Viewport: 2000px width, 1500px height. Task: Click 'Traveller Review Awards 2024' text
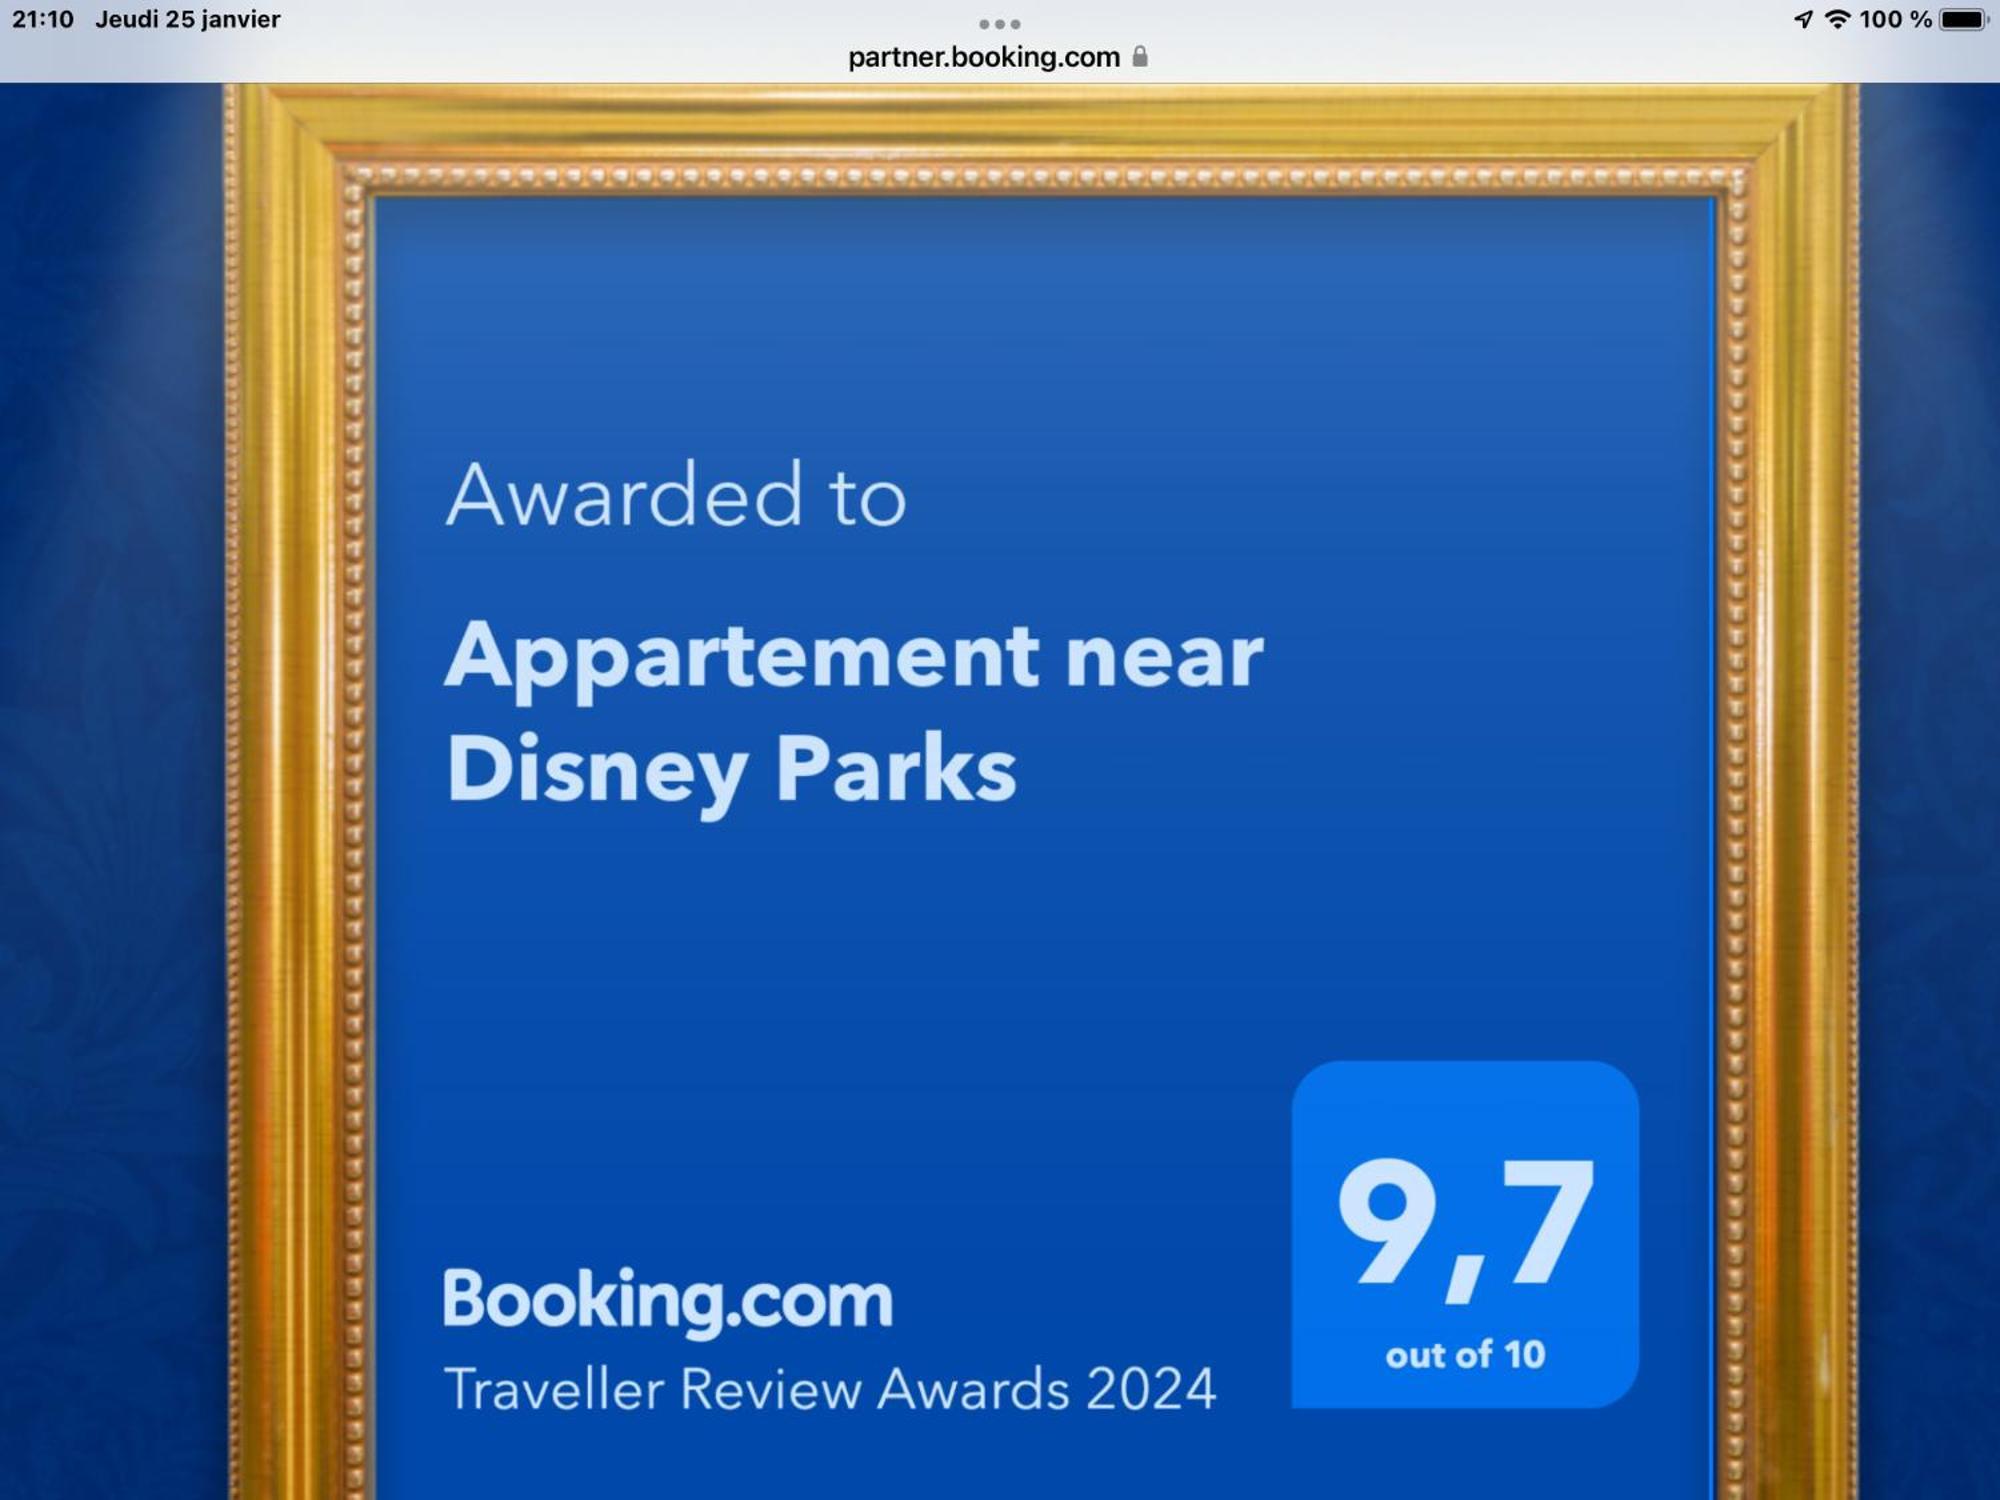830,1389
